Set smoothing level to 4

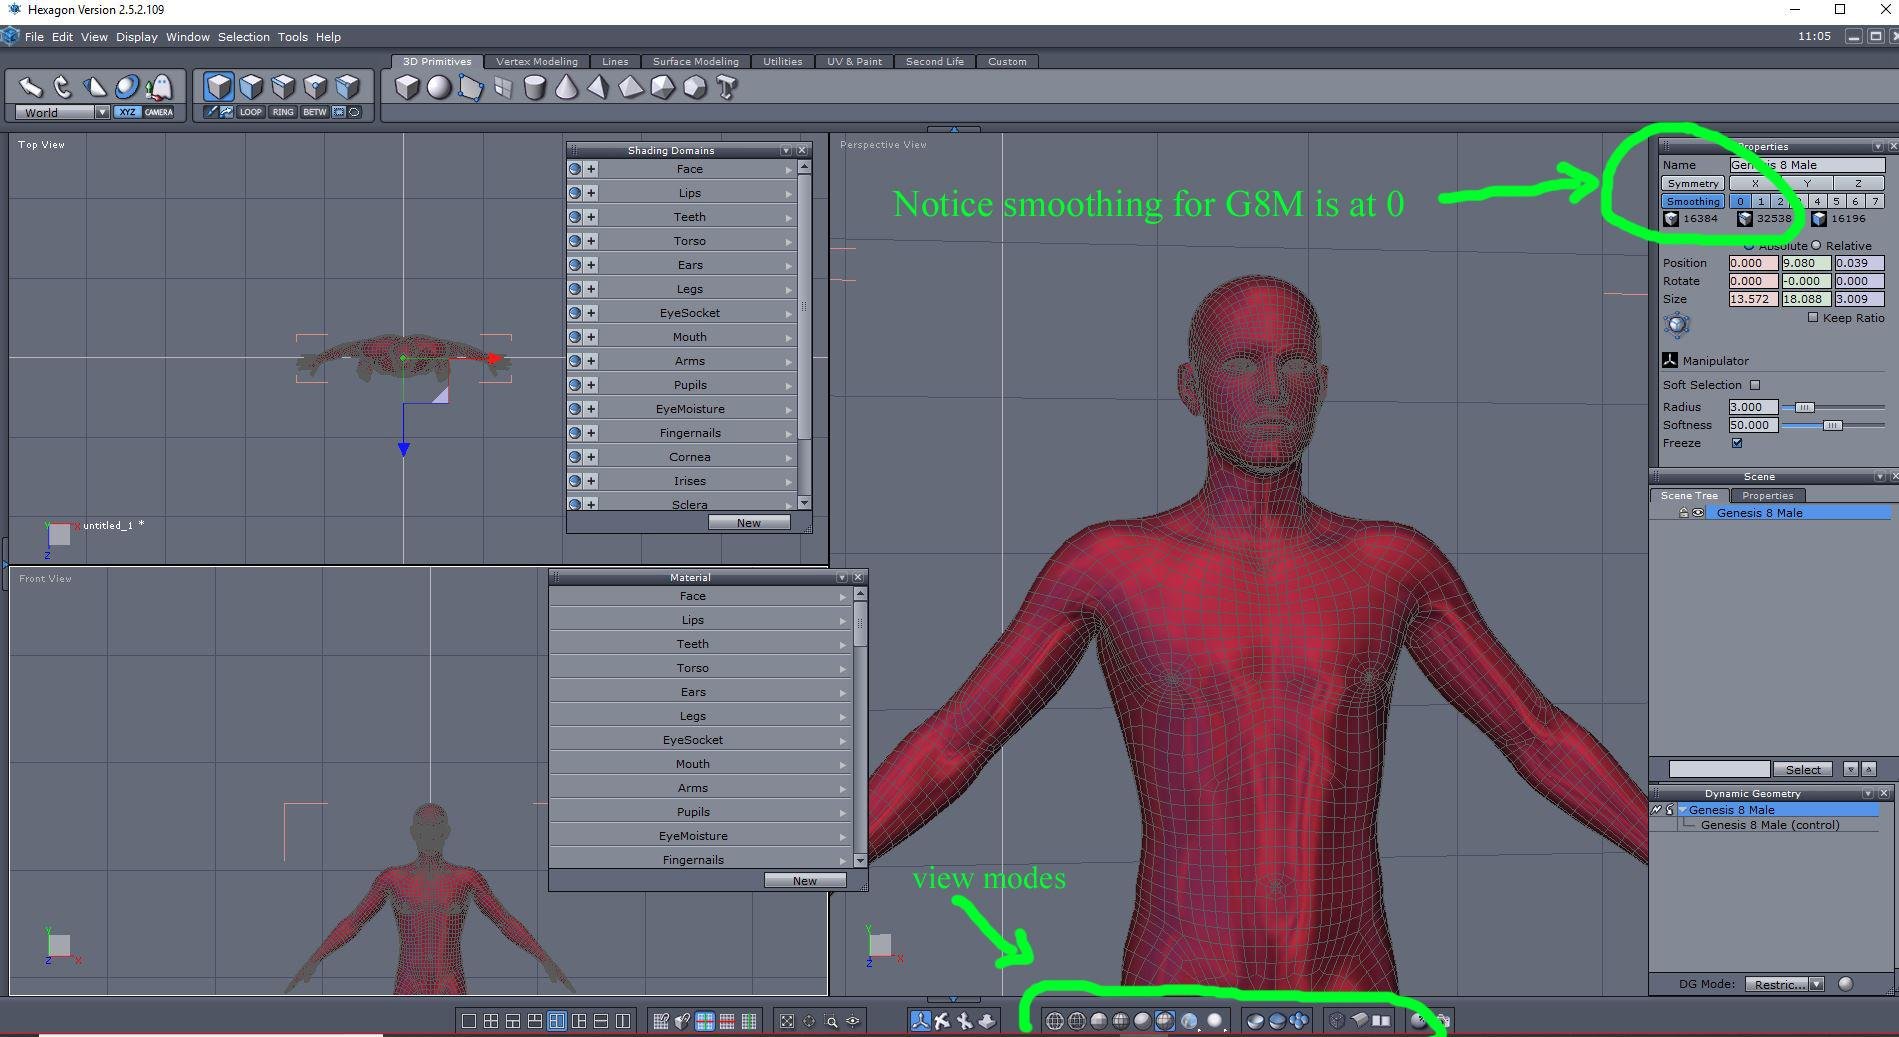1817,201
